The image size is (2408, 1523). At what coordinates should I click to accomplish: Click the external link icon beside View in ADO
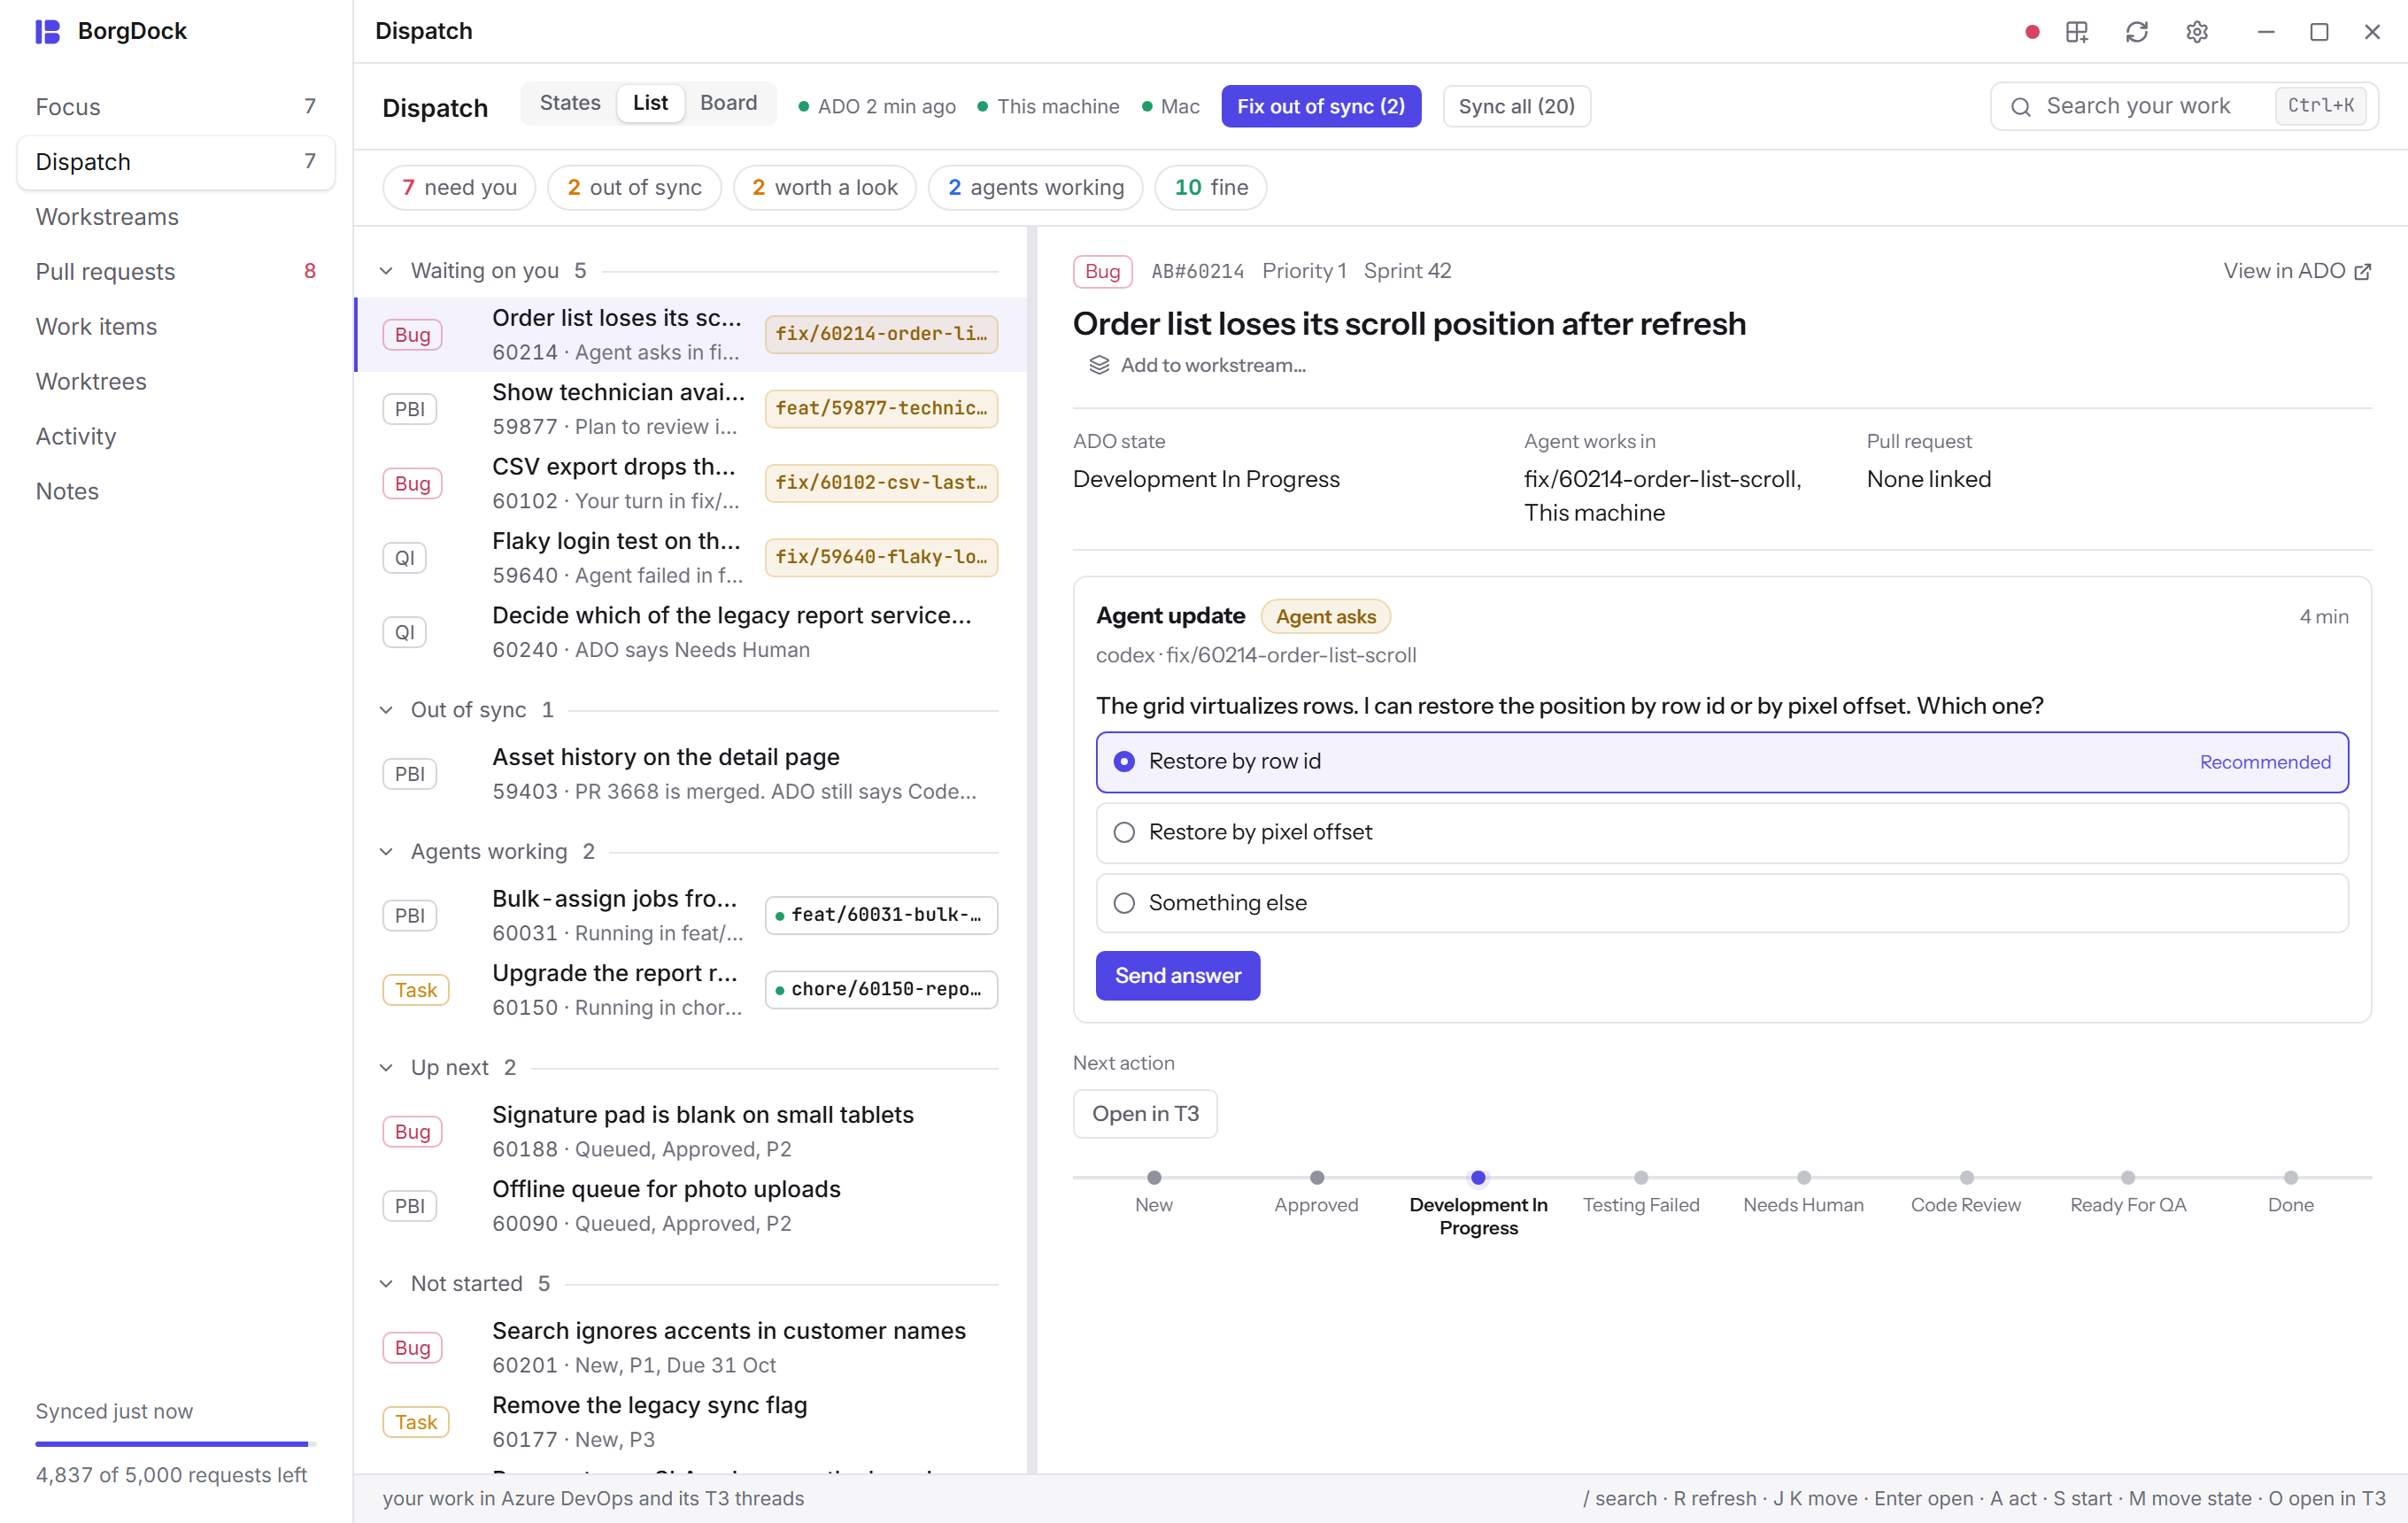2363,272
